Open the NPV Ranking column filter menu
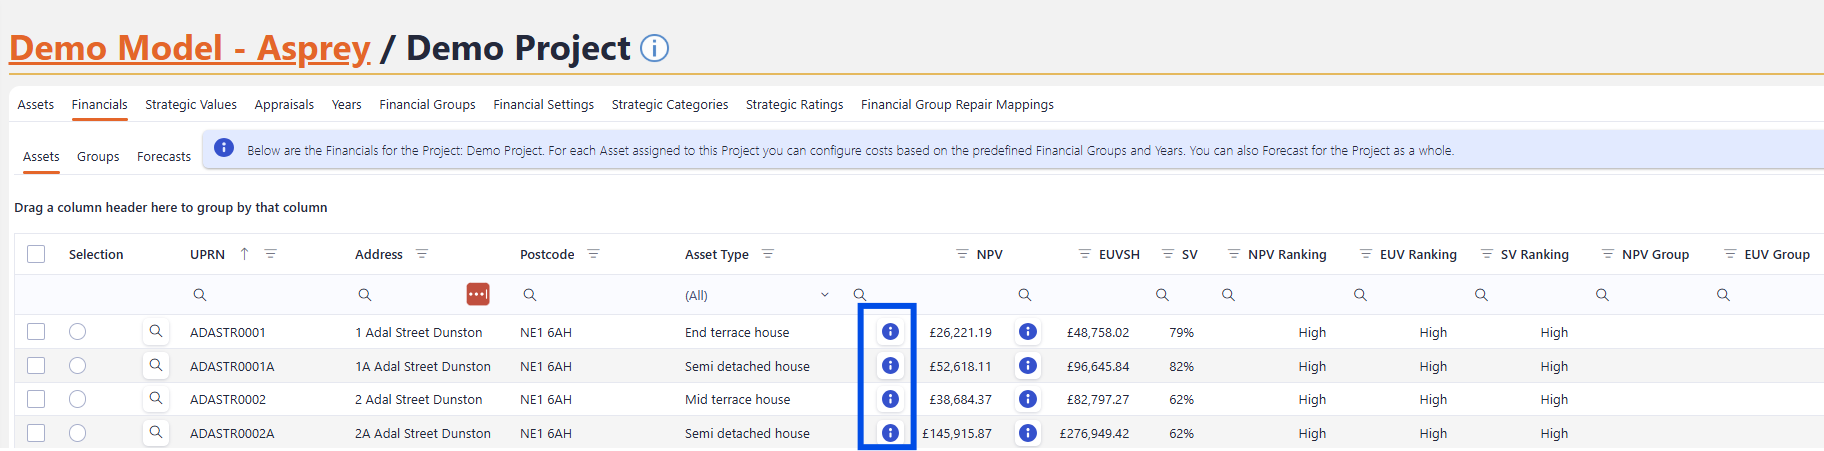1824x451 pixels. point(1234,254)
